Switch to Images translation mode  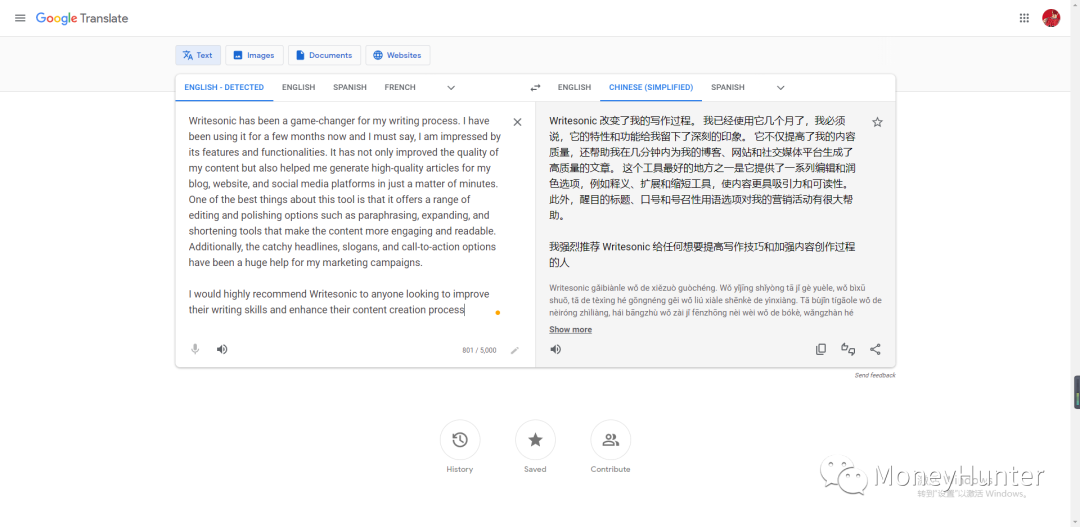click(x=254, y=55)
